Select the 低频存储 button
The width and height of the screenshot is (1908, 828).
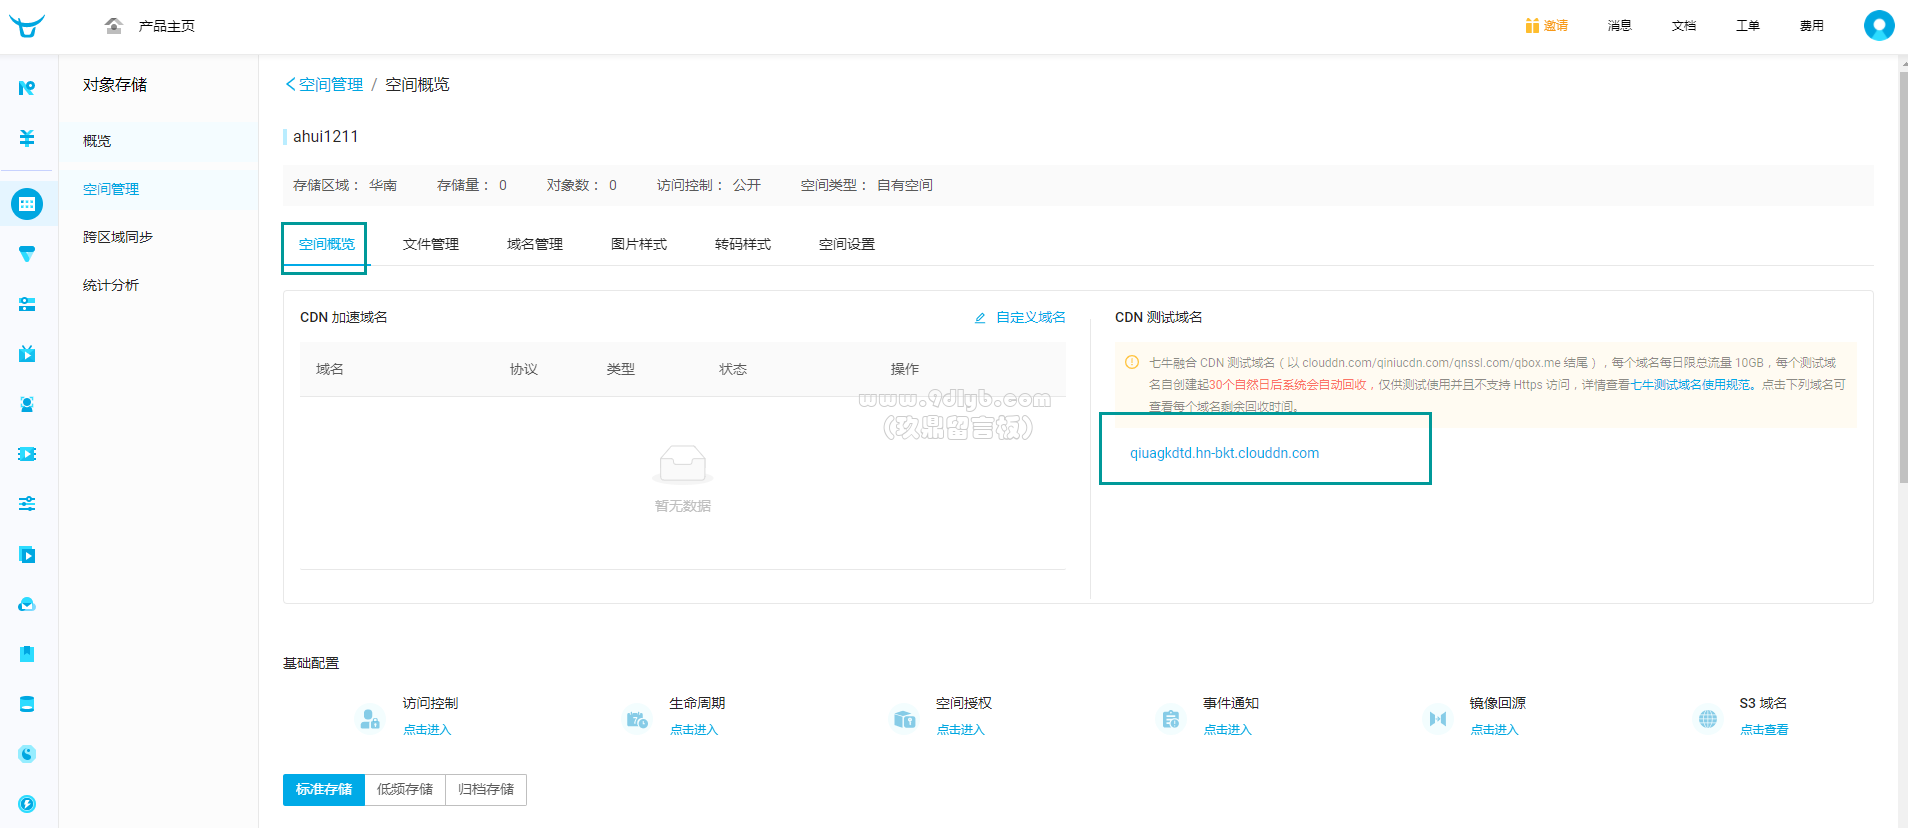(x=405, y=790)
